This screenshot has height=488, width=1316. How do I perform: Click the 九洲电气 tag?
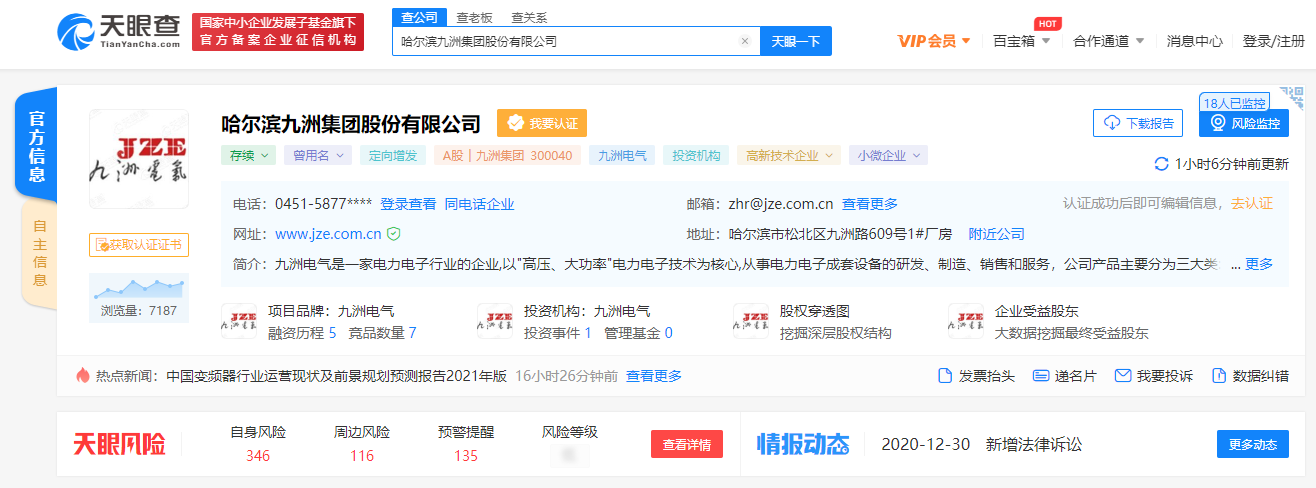[x=623, y=155]
